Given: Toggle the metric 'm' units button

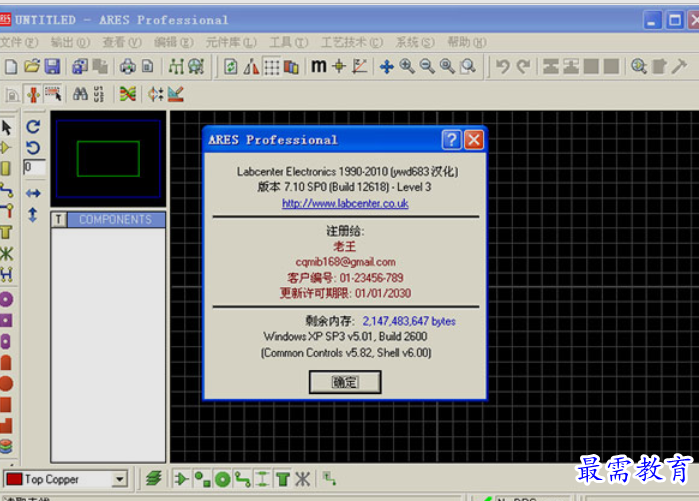Looking at the screenshot, I should [x=318, y=67].
